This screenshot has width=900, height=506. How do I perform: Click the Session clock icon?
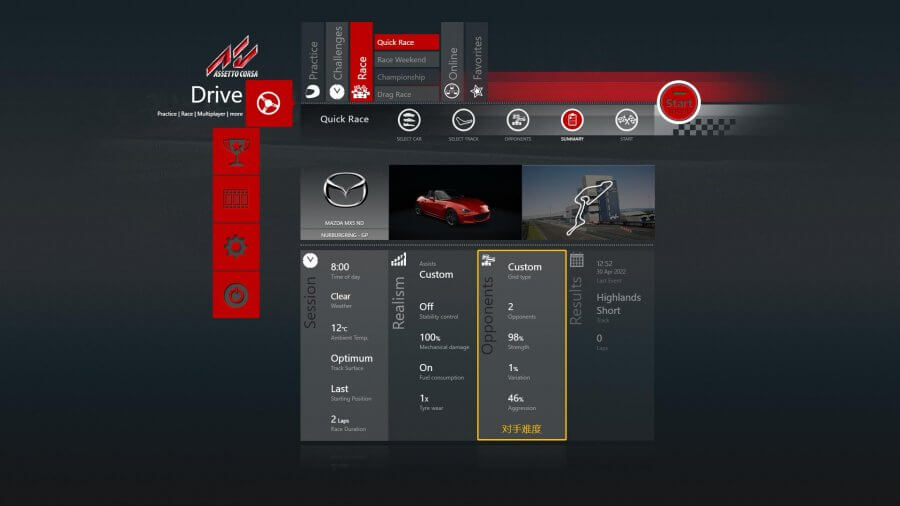(x=310, y=260)
